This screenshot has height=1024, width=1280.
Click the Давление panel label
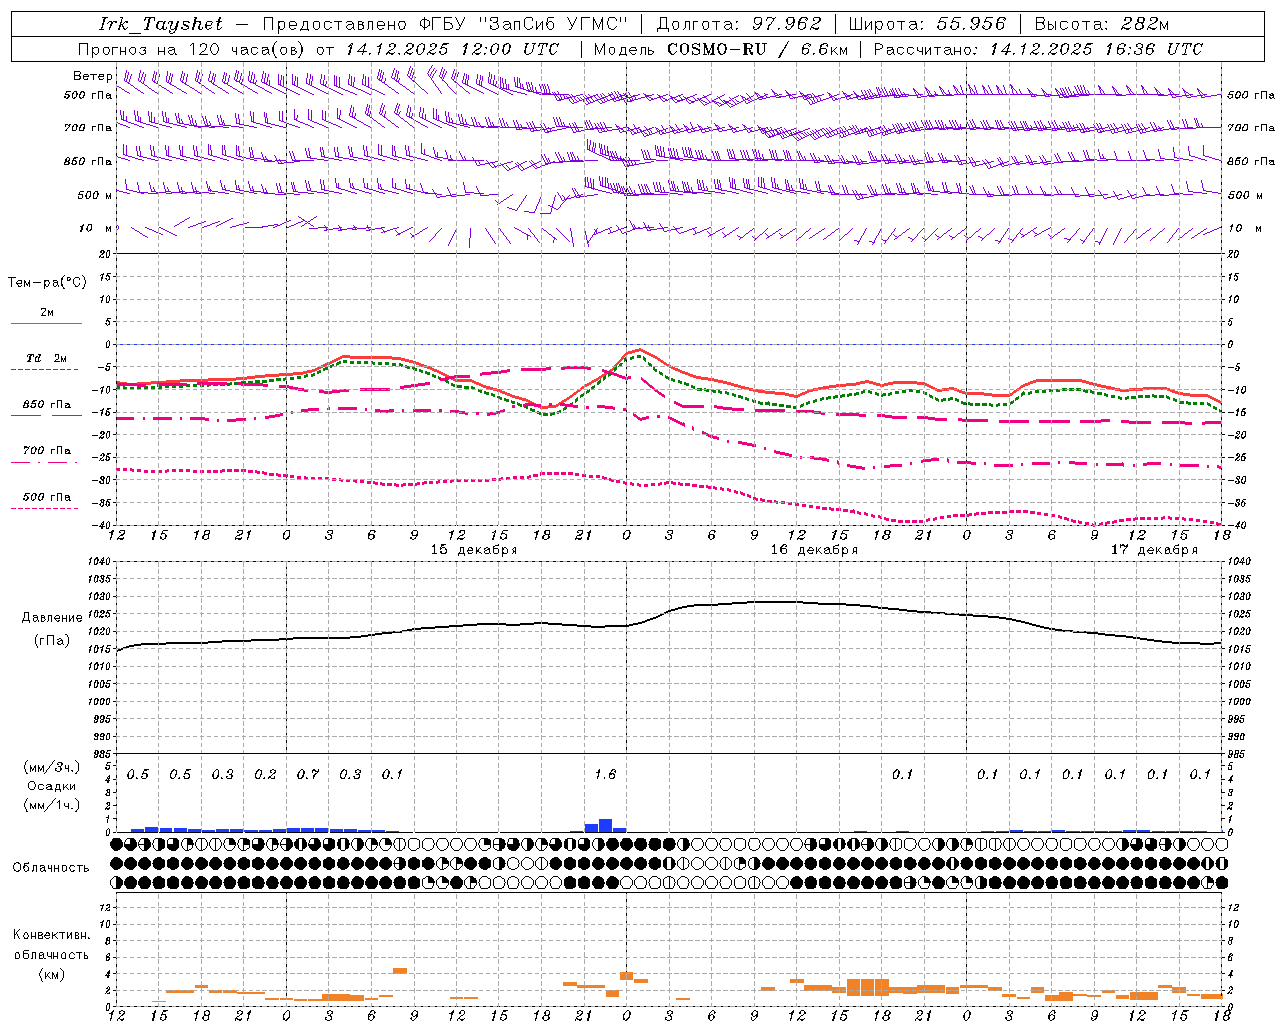click(x=52, y=618)
